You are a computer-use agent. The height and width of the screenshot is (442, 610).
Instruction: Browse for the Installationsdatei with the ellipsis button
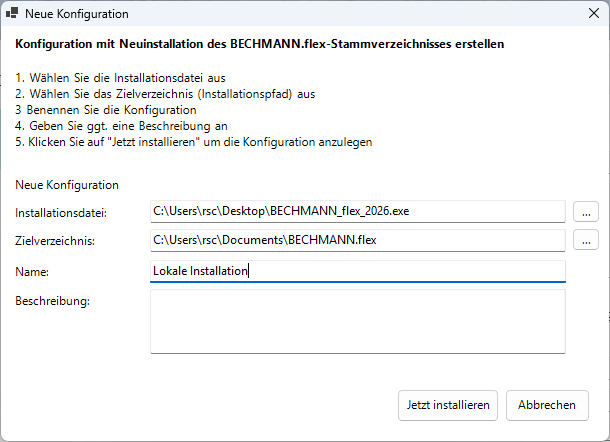click(586, 212)
